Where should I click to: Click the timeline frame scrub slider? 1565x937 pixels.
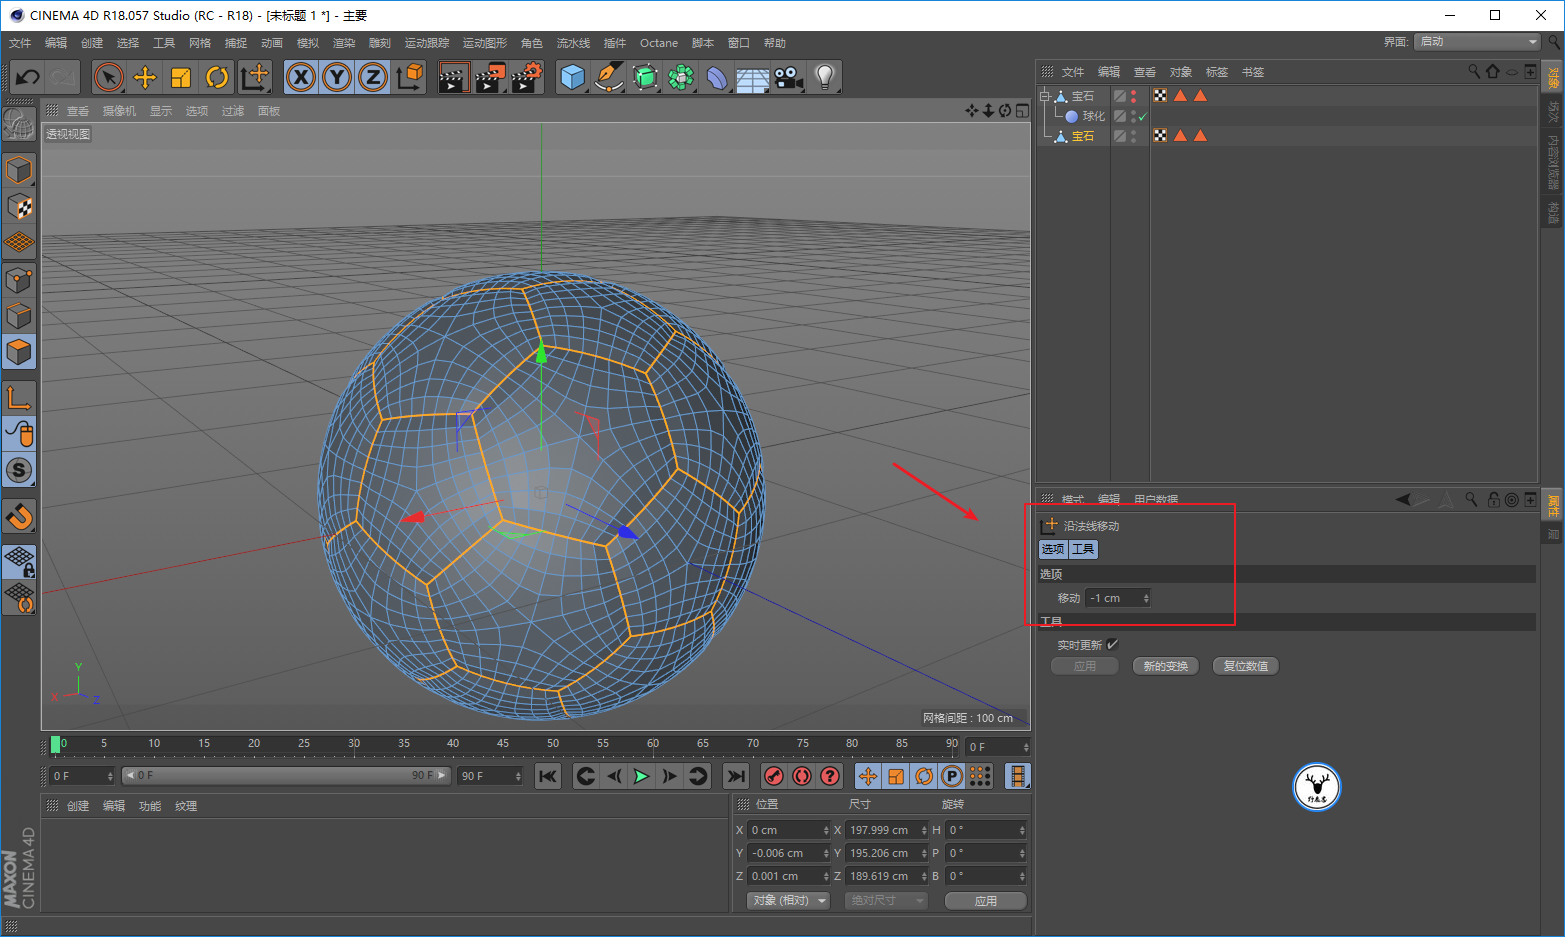286,776
